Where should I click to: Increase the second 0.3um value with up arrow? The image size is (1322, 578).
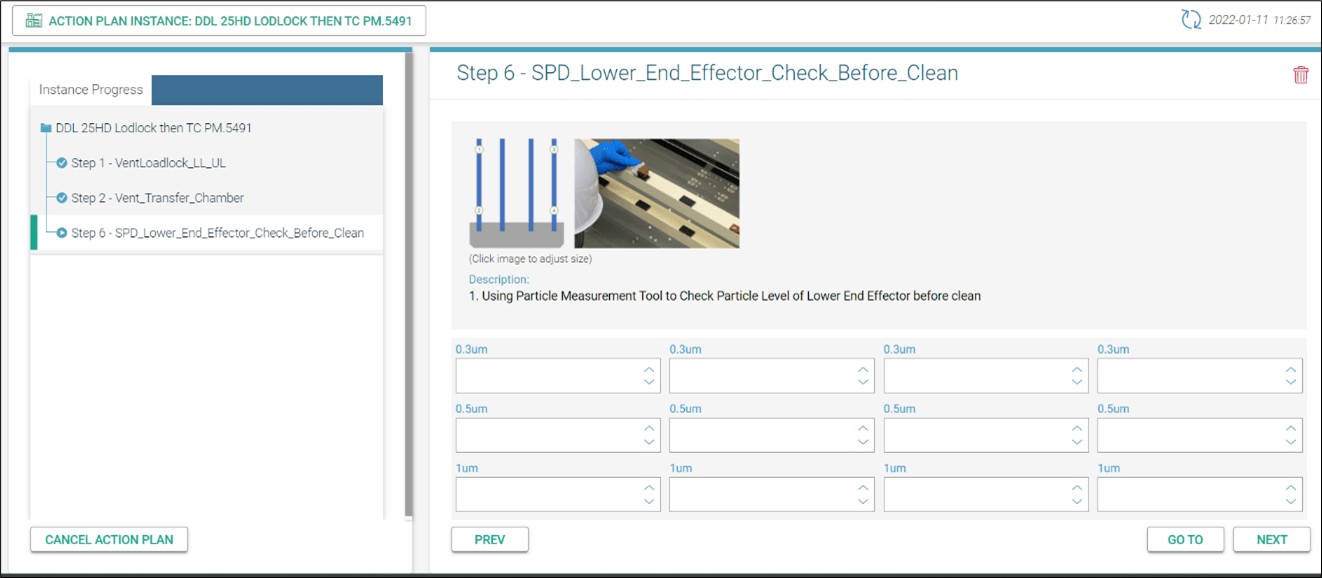pyautogui.click(x=863, y=369)
